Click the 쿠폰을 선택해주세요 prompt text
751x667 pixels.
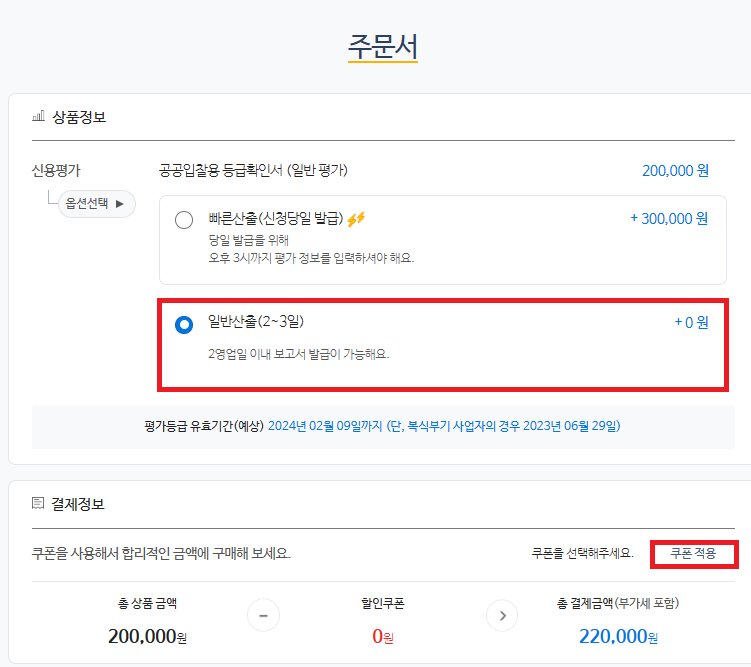click(582, 553)
